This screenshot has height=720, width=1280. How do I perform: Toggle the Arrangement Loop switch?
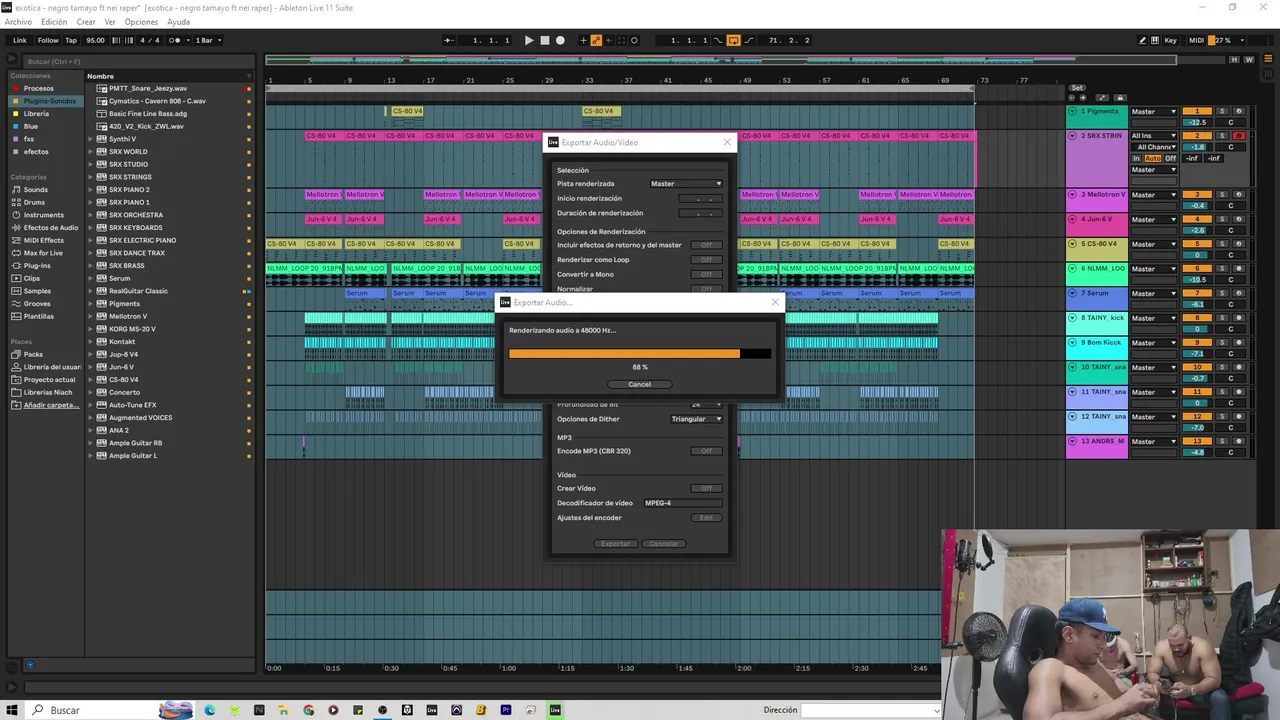(733, 40)
